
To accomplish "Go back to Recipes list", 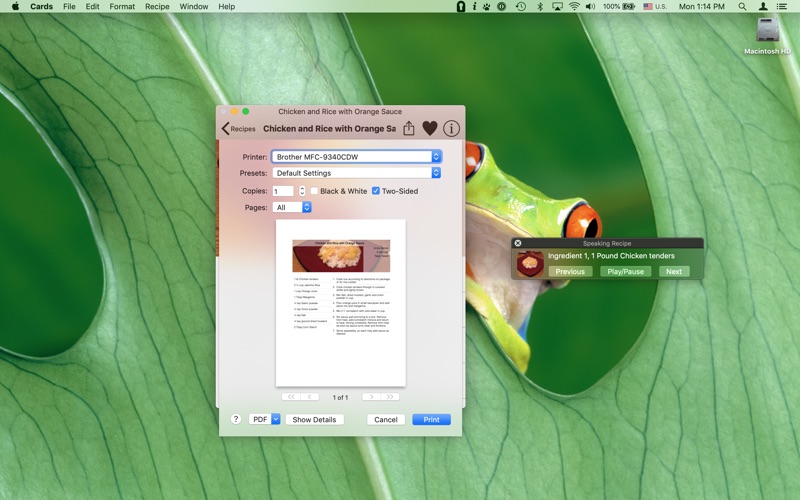I will tap(238, 129).
